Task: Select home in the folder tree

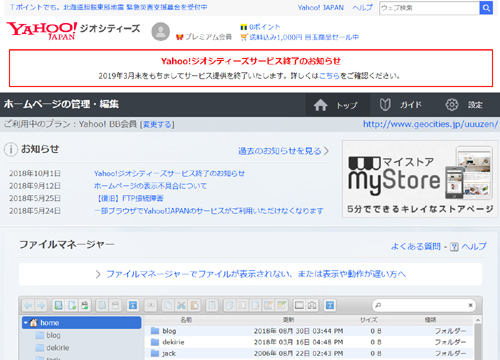Action: (82, 323)
